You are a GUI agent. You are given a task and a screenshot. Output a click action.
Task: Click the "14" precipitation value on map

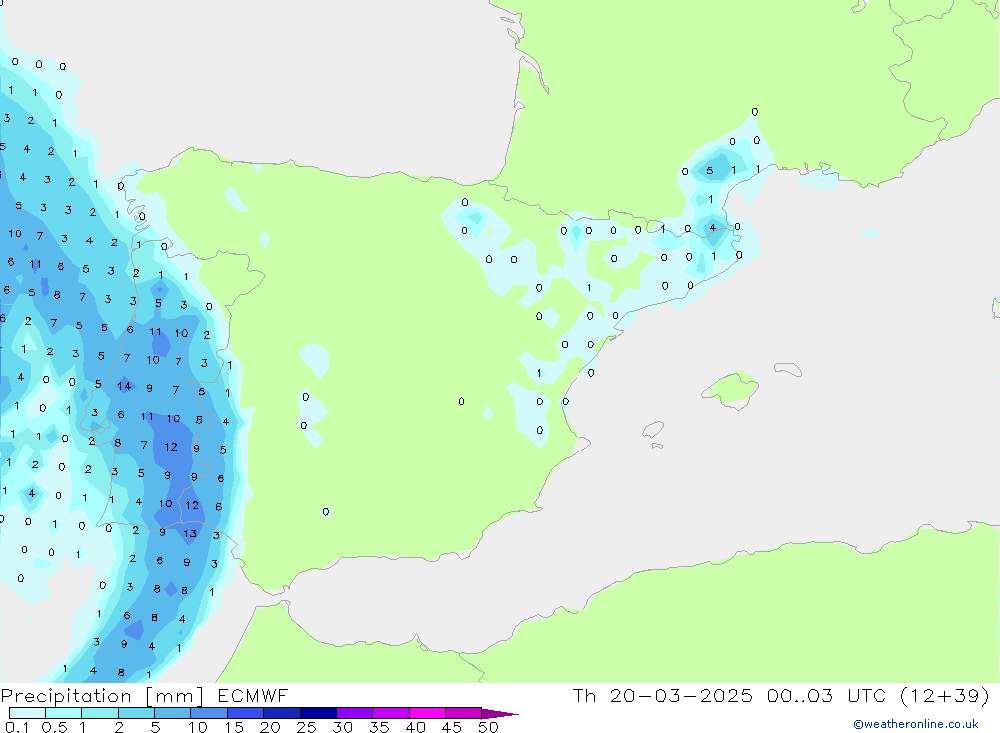pos(124,386)
